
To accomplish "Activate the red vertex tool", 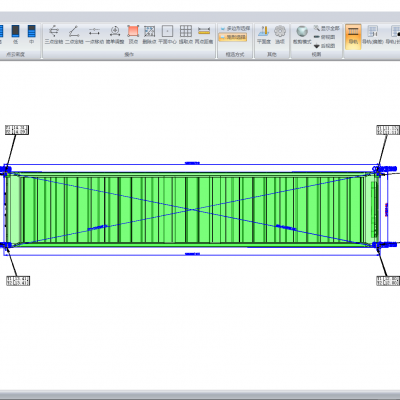I will 133,35.
